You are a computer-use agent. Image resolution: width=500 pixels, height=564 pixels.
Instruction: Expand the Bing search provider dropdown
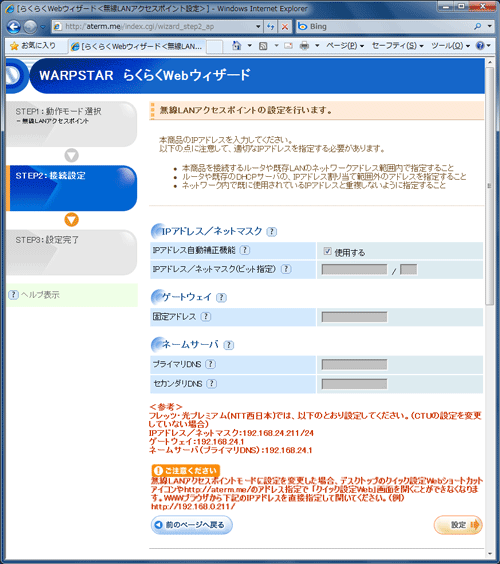[x=490, y=26]
